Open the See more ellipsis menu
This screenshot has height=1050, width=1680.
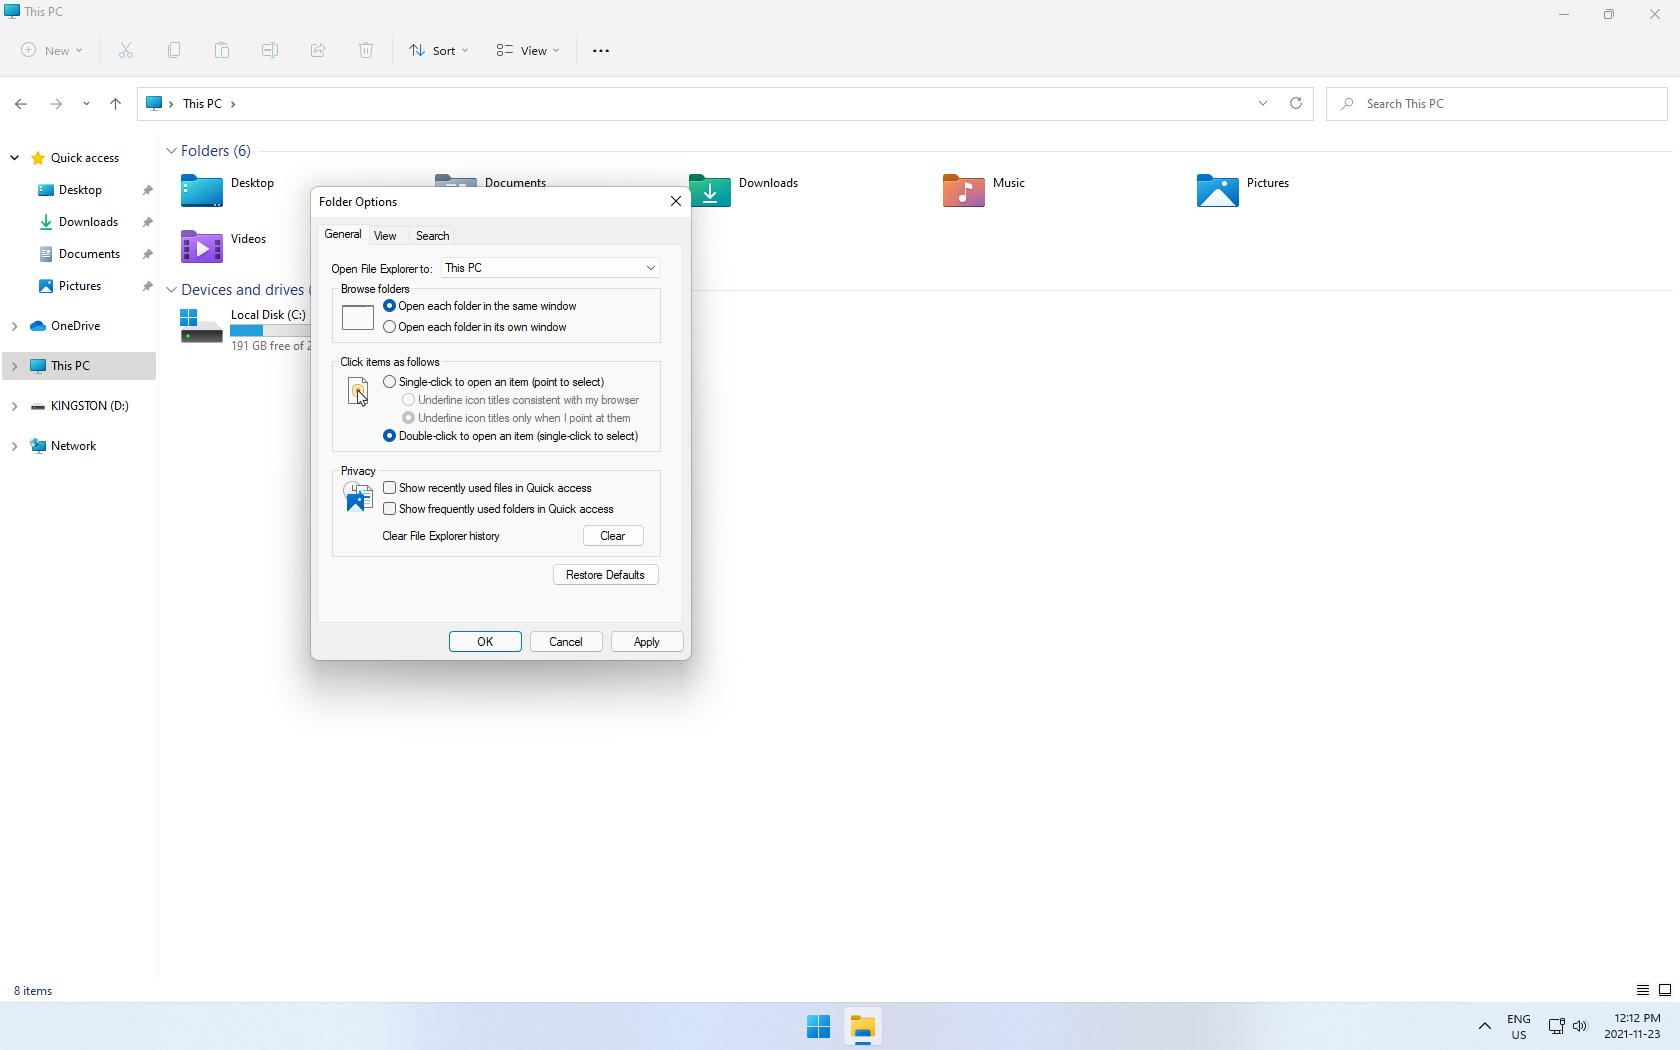601,51
